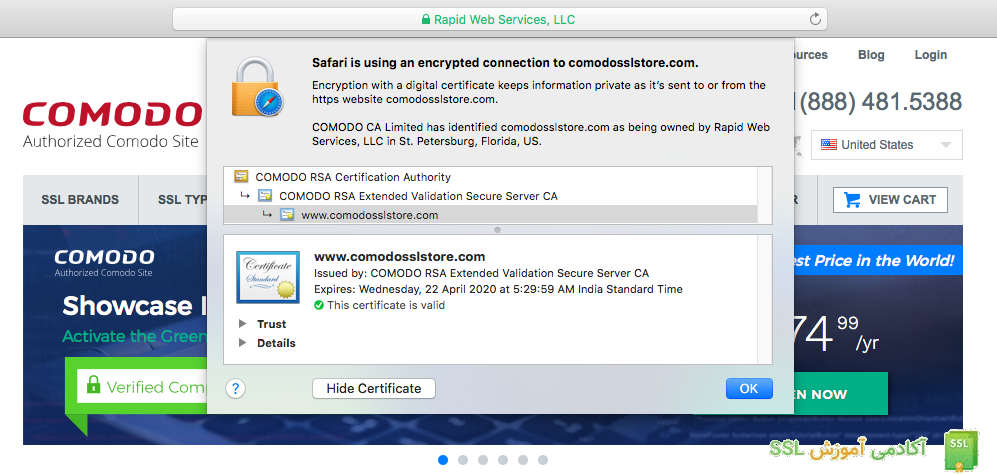Select the fifth carousel dot
Screen dimensions: 997x474
pos(523,460)
